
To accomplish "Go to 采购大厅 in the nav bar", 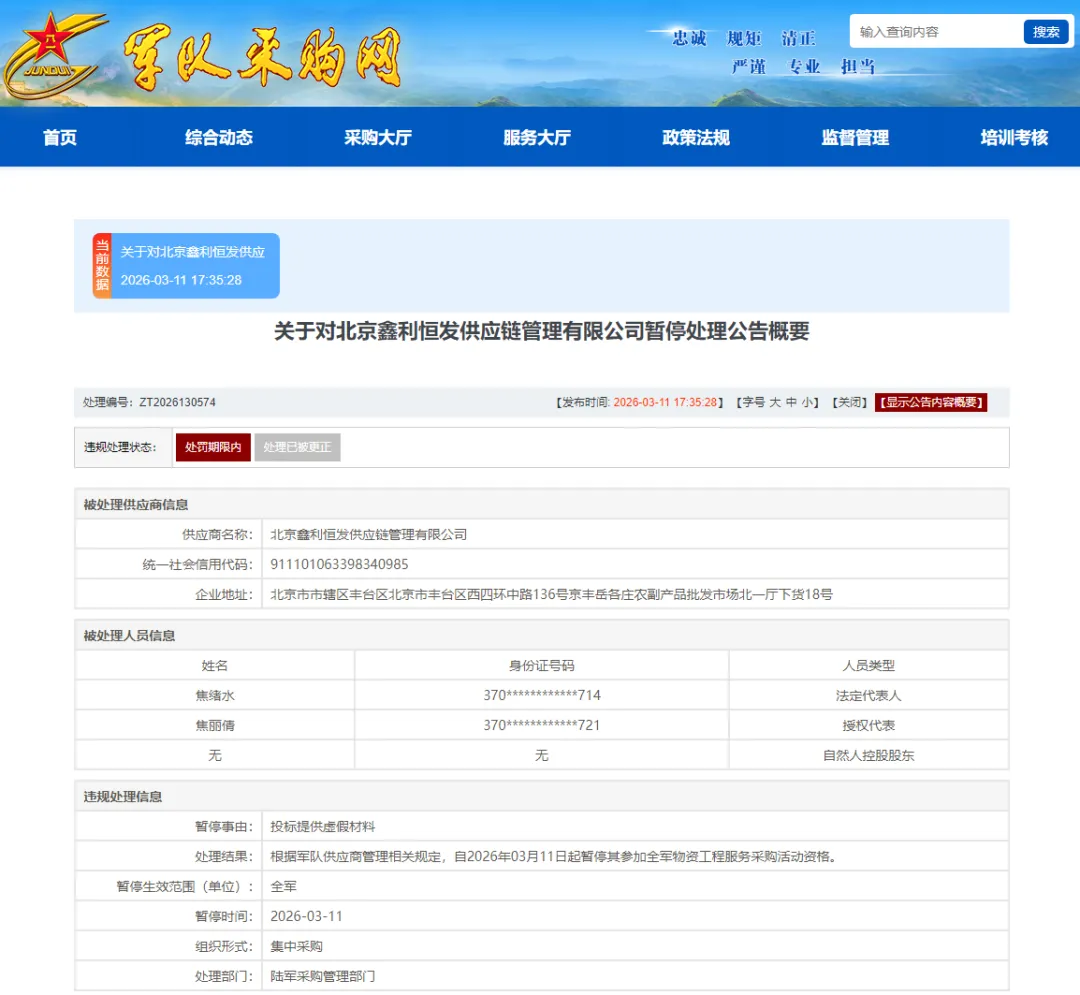I will [x=378, y=138].
